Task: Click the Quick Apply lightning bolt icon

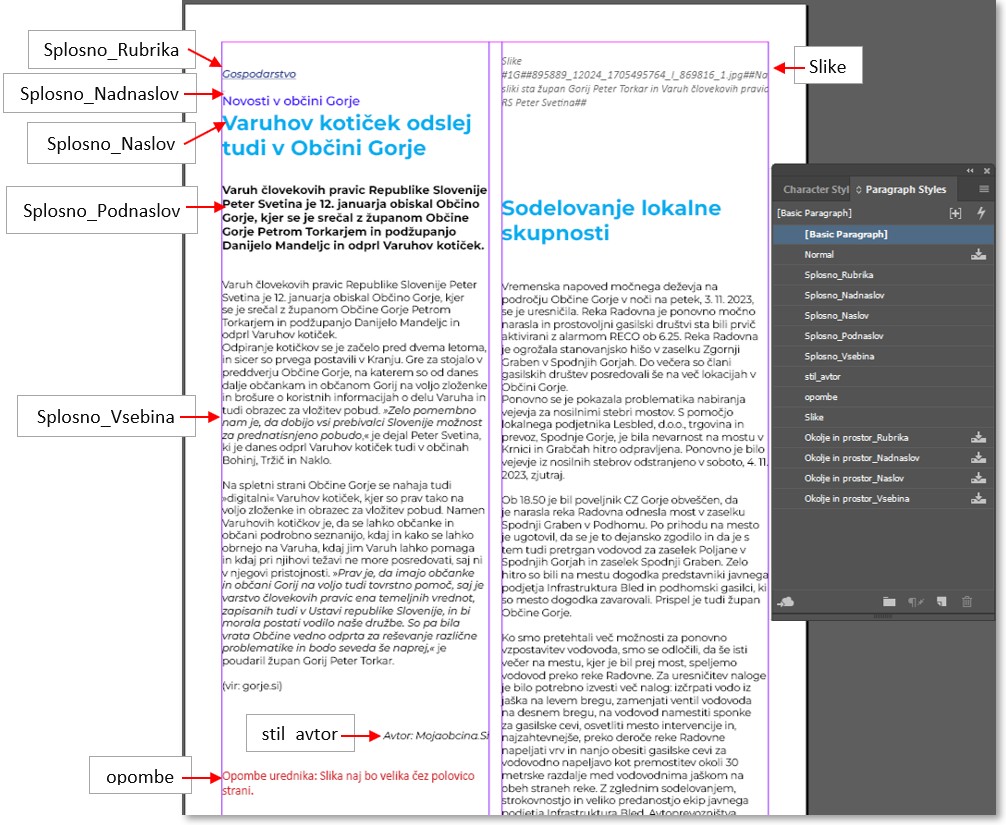Action: pos(981,213)
